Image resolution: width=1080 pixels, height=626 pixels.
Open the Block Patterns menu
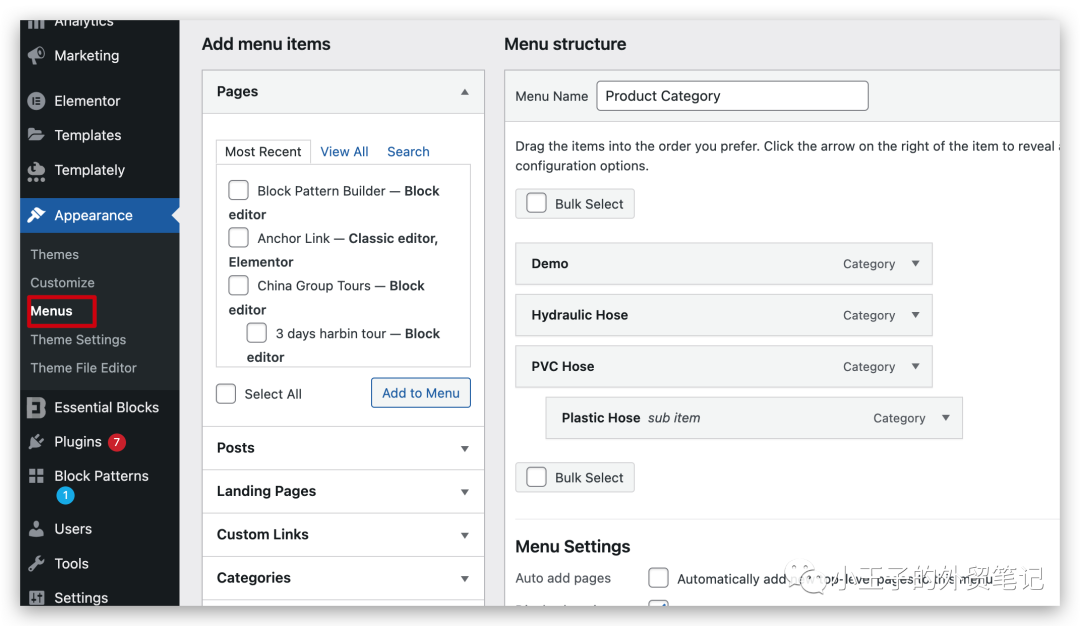(x=101, y=476)
